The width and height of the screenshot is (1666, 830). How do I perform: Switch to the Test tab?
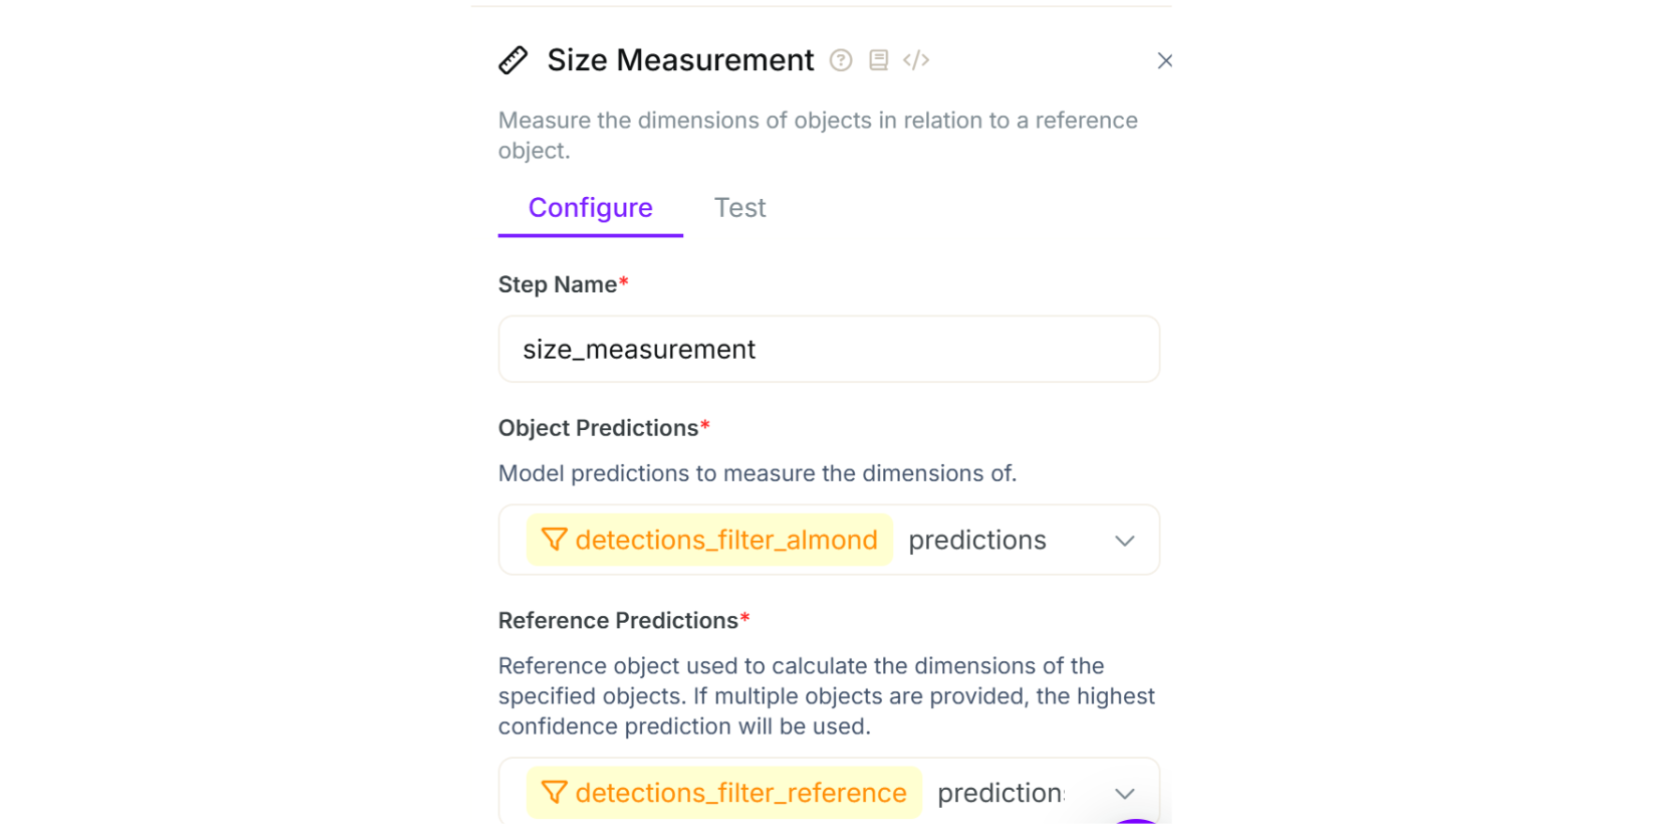740,208
